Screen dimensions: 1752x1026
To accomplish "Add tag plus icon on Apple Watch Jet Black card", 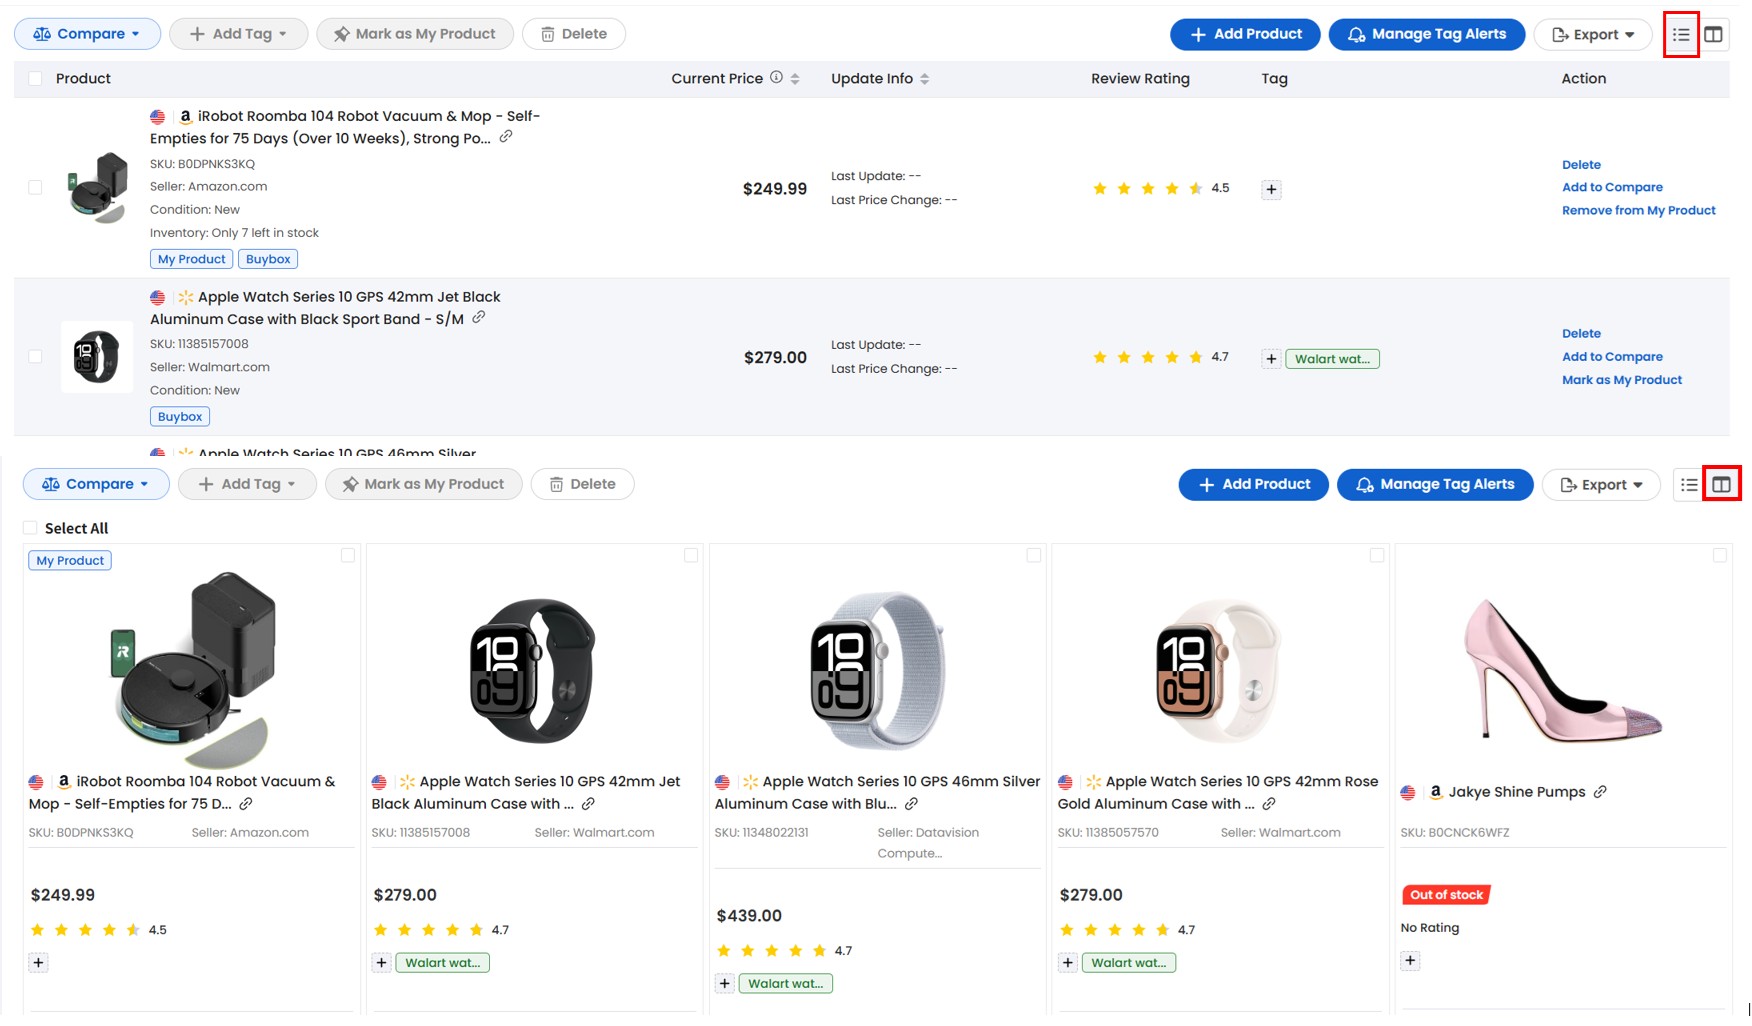I will [381, 963].
